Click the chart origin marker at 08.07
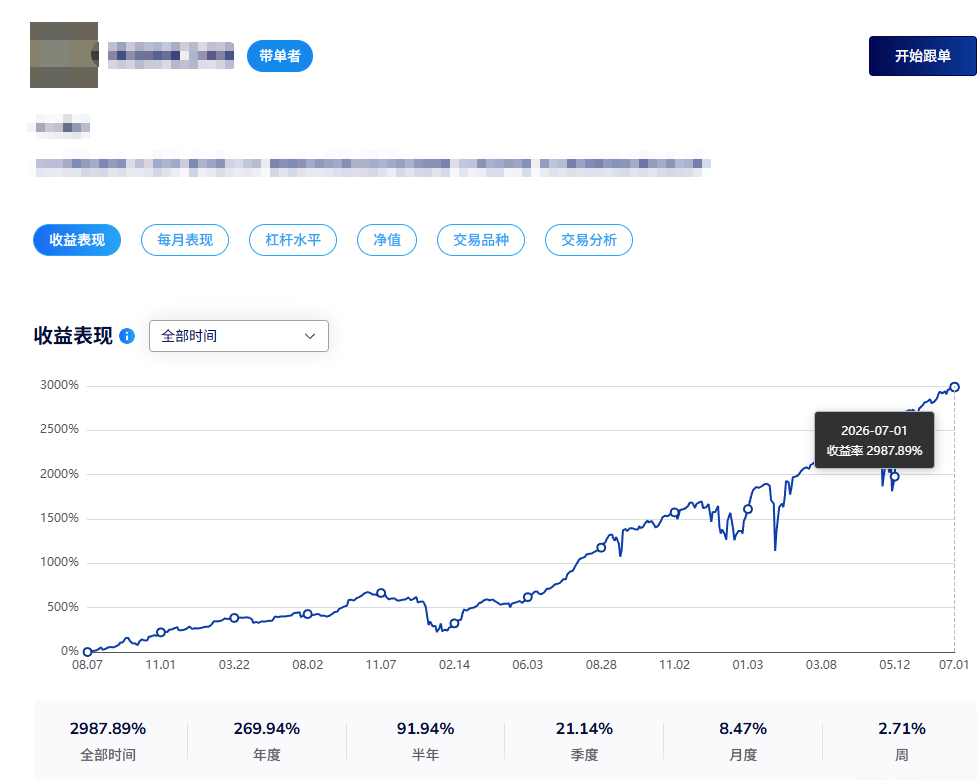This screenshot has width=980, height=780. [88, 652]
